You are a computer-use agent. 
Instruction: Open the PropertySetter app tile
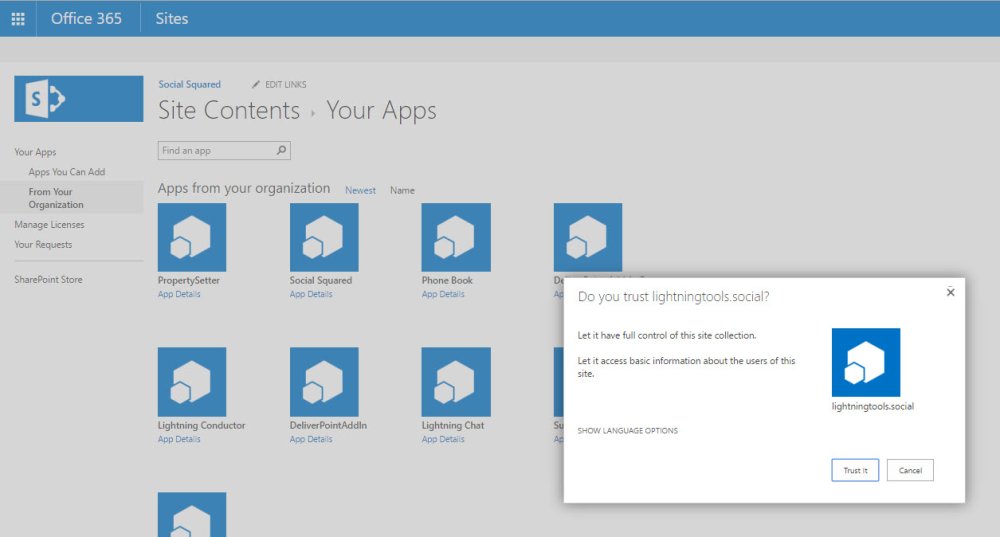(192, 237)
